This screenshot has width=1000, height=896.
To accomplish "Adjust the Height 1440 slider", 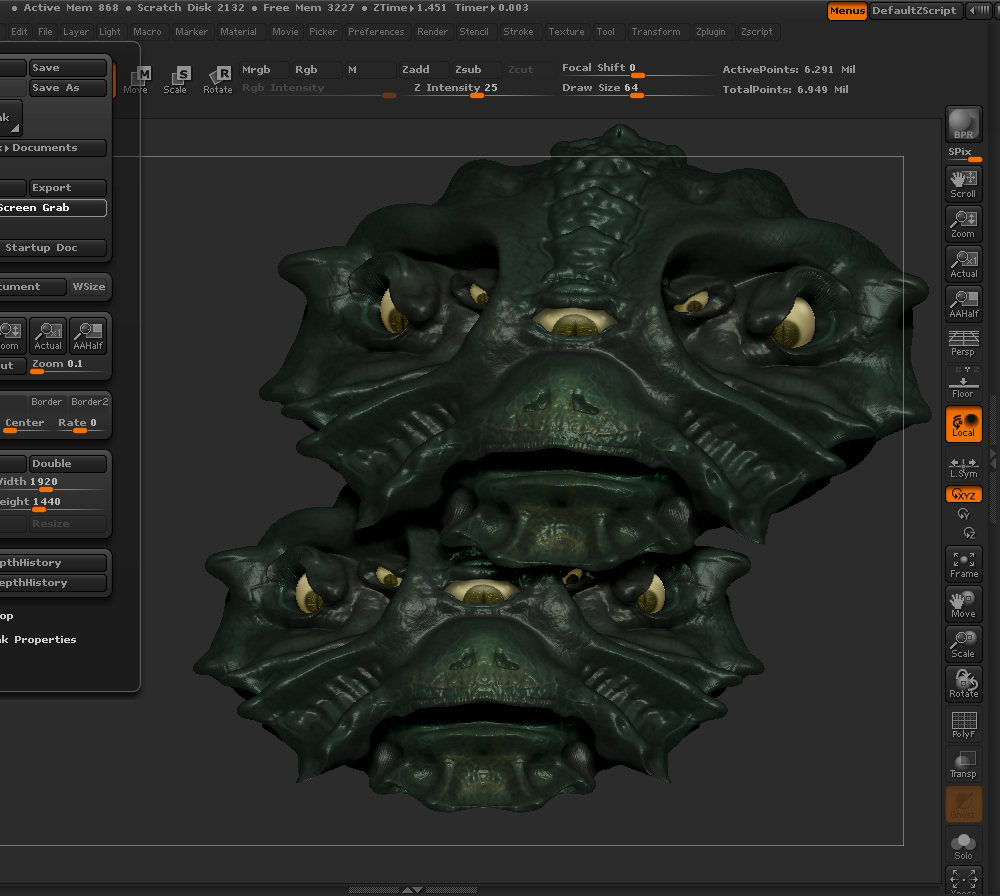I will [x=52, y=503].
